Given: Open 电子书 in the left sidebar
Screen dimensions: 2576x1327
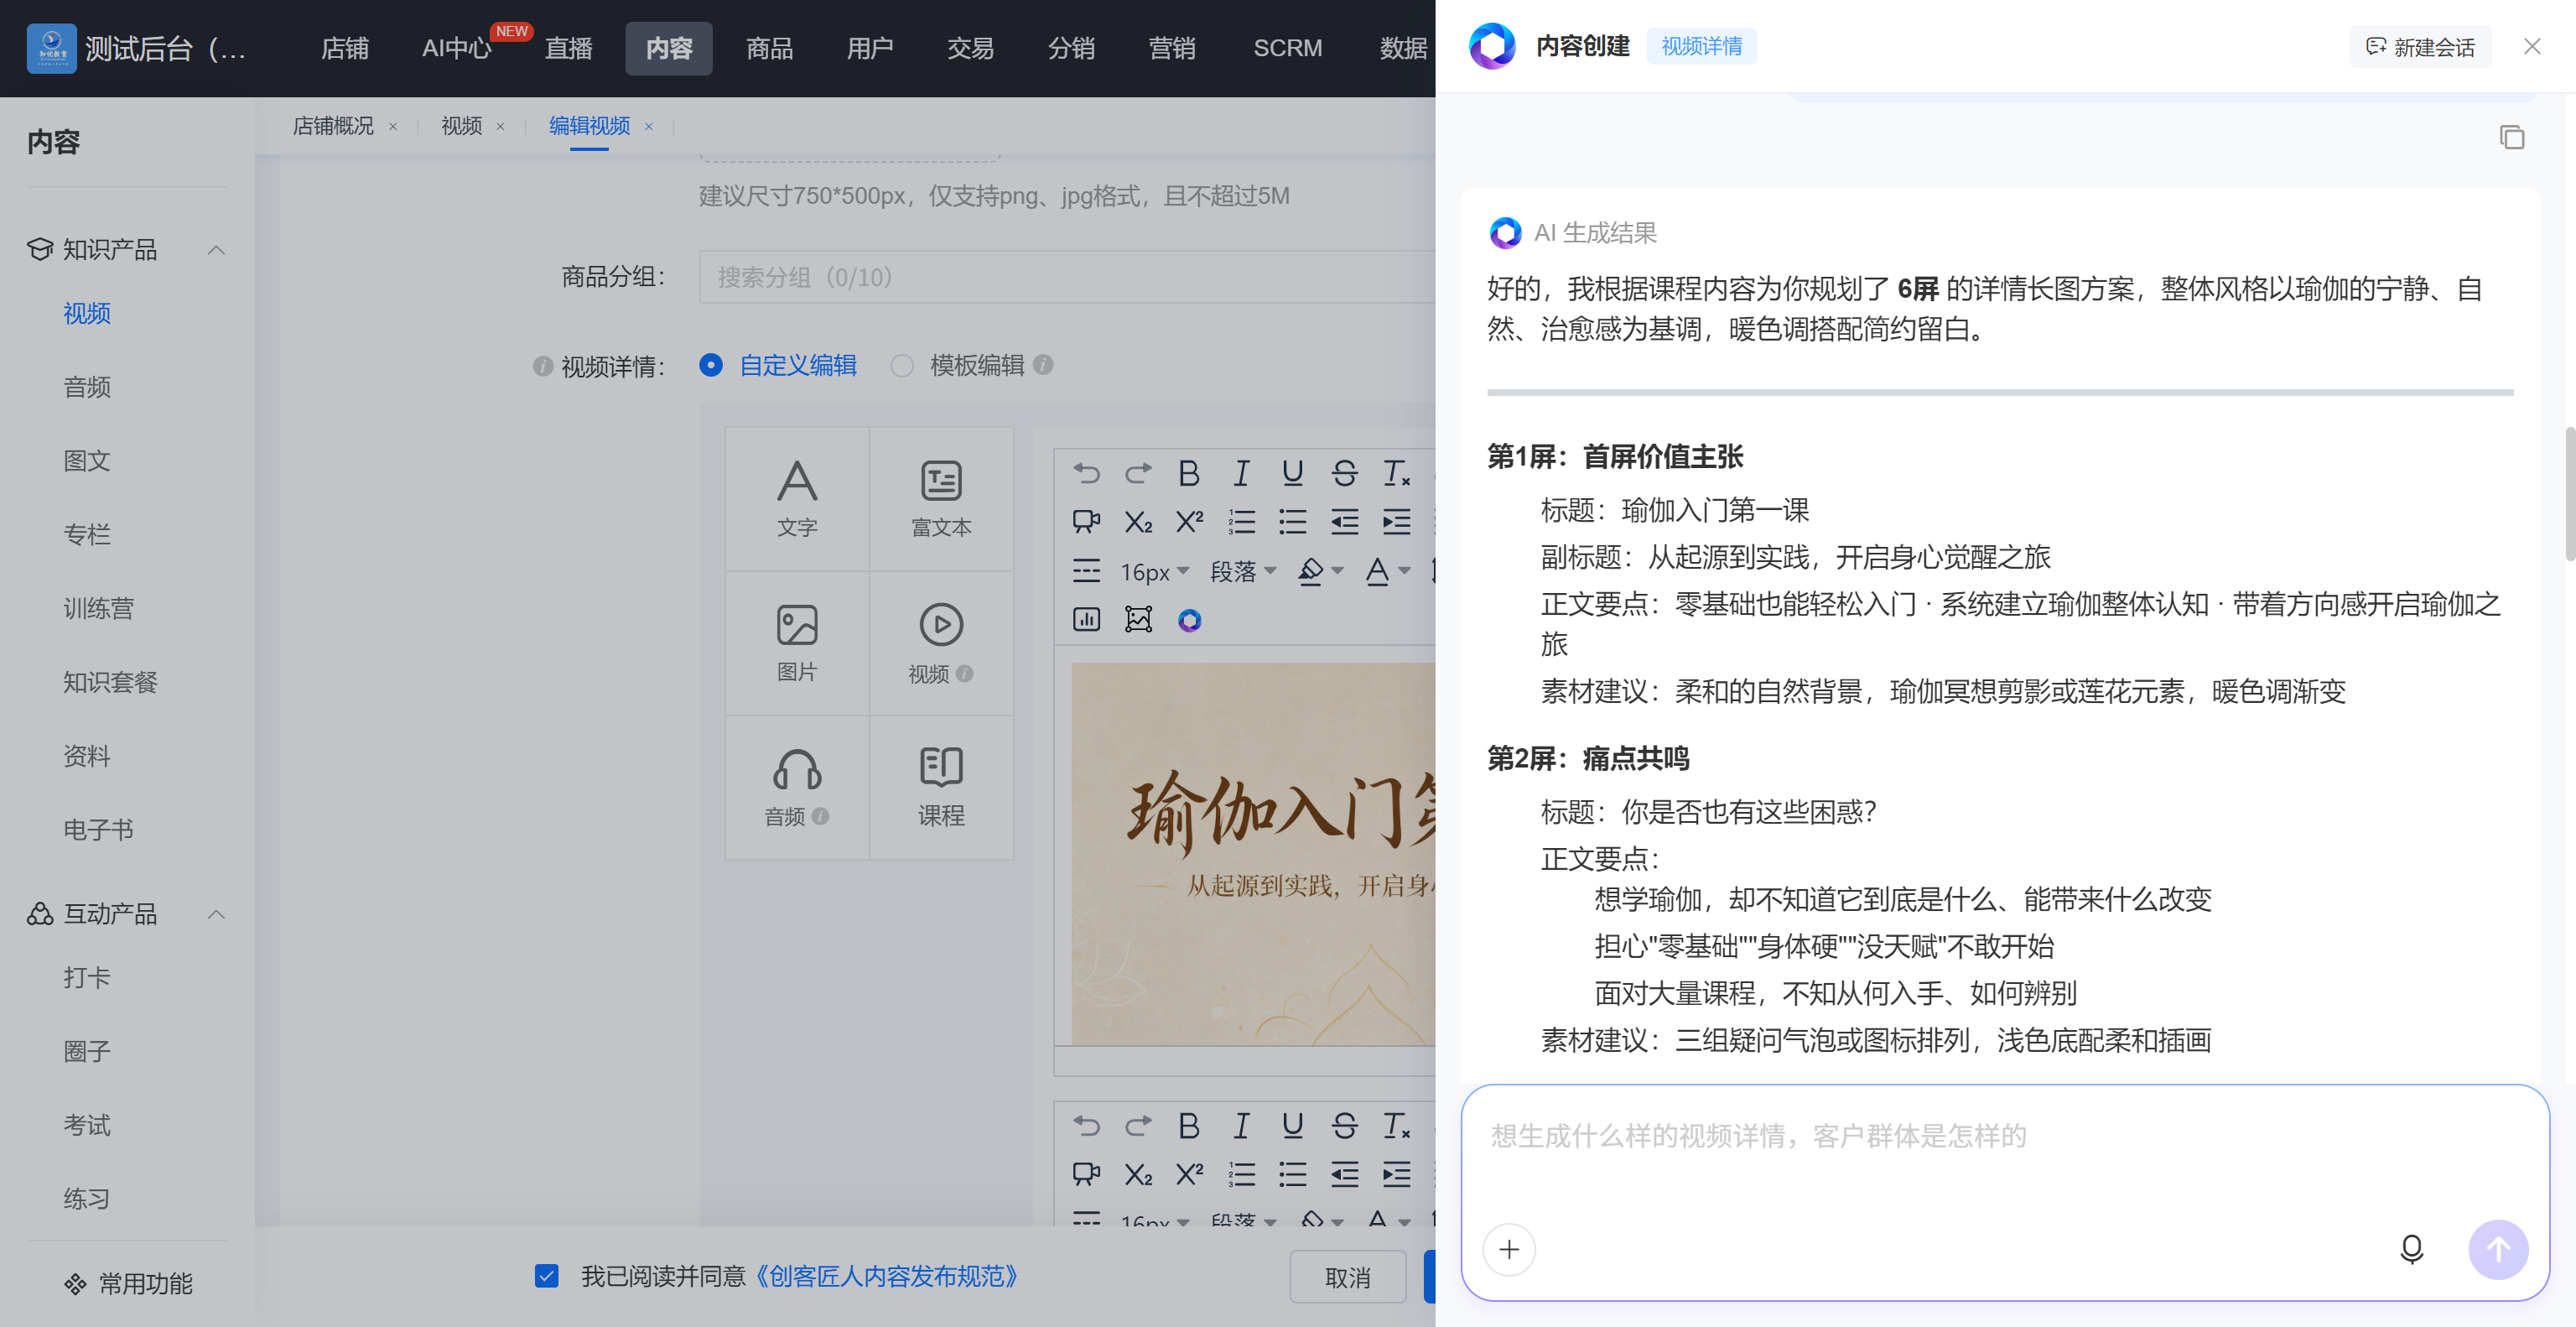Looking at the screenshot, I should (98, 829).
